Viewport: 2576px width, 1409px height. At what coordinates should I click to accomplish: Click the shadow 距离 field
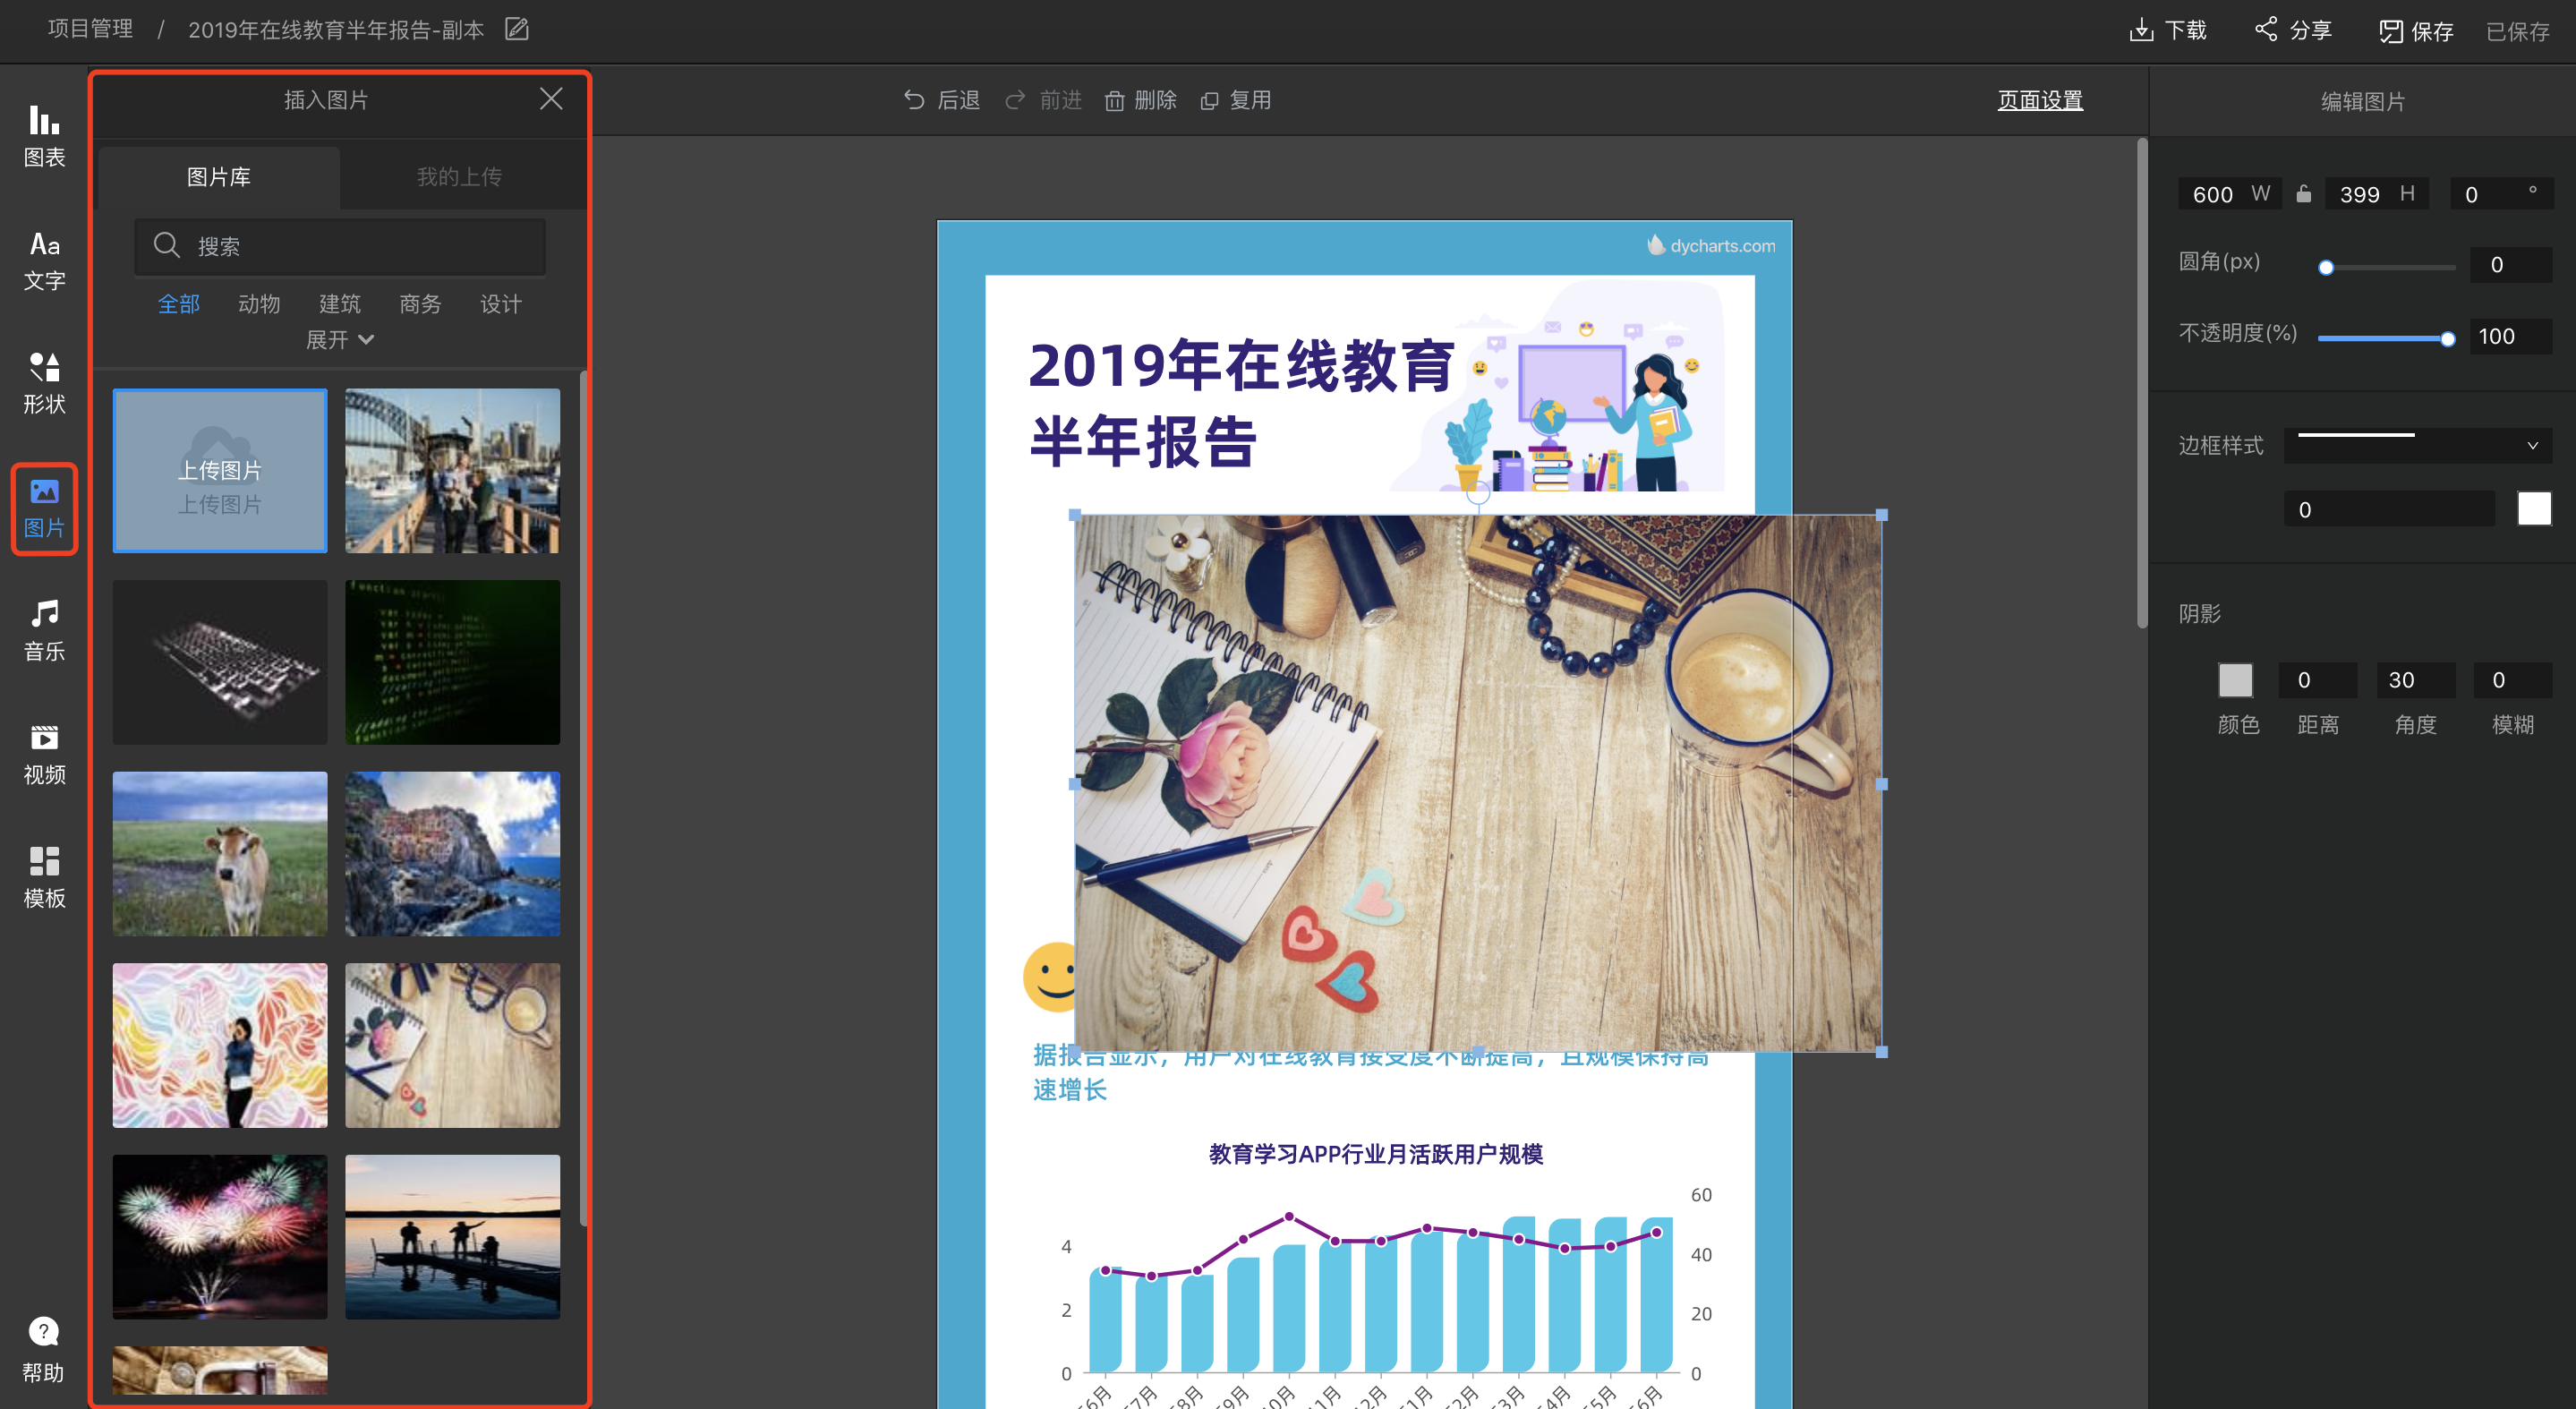[x=2318, y=680]
